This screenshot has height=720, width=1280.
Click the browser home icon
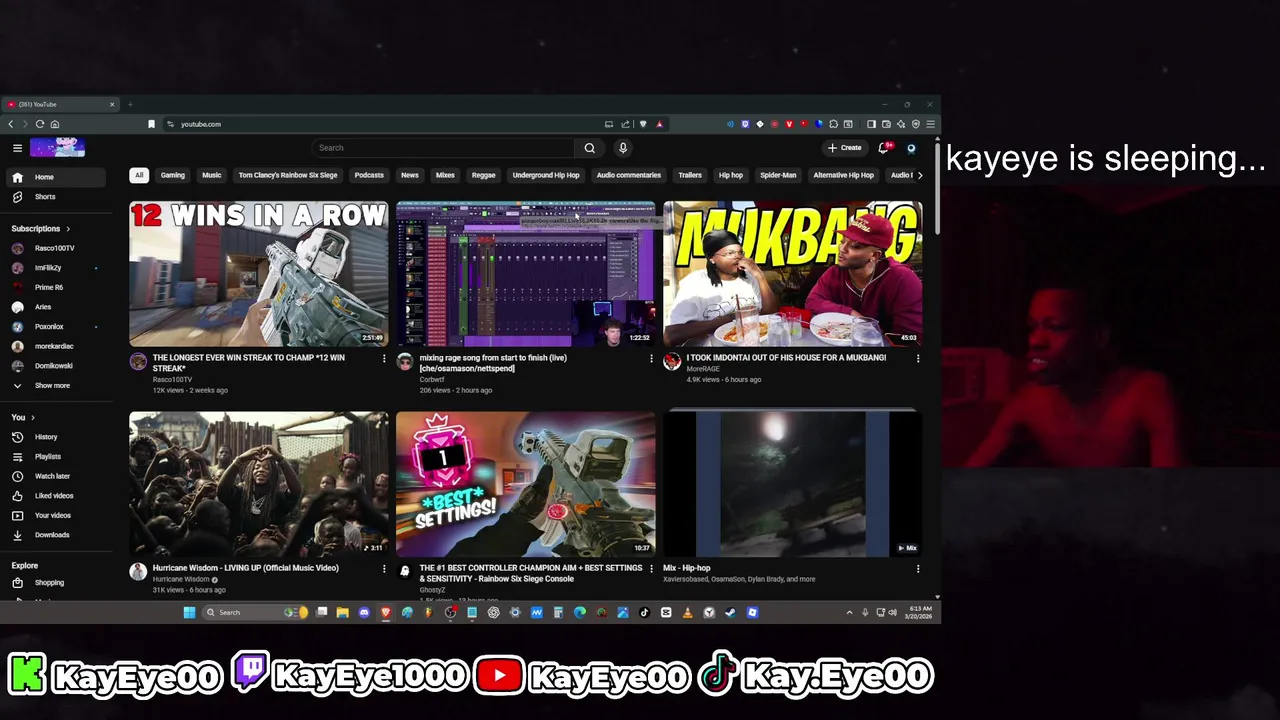55,124
